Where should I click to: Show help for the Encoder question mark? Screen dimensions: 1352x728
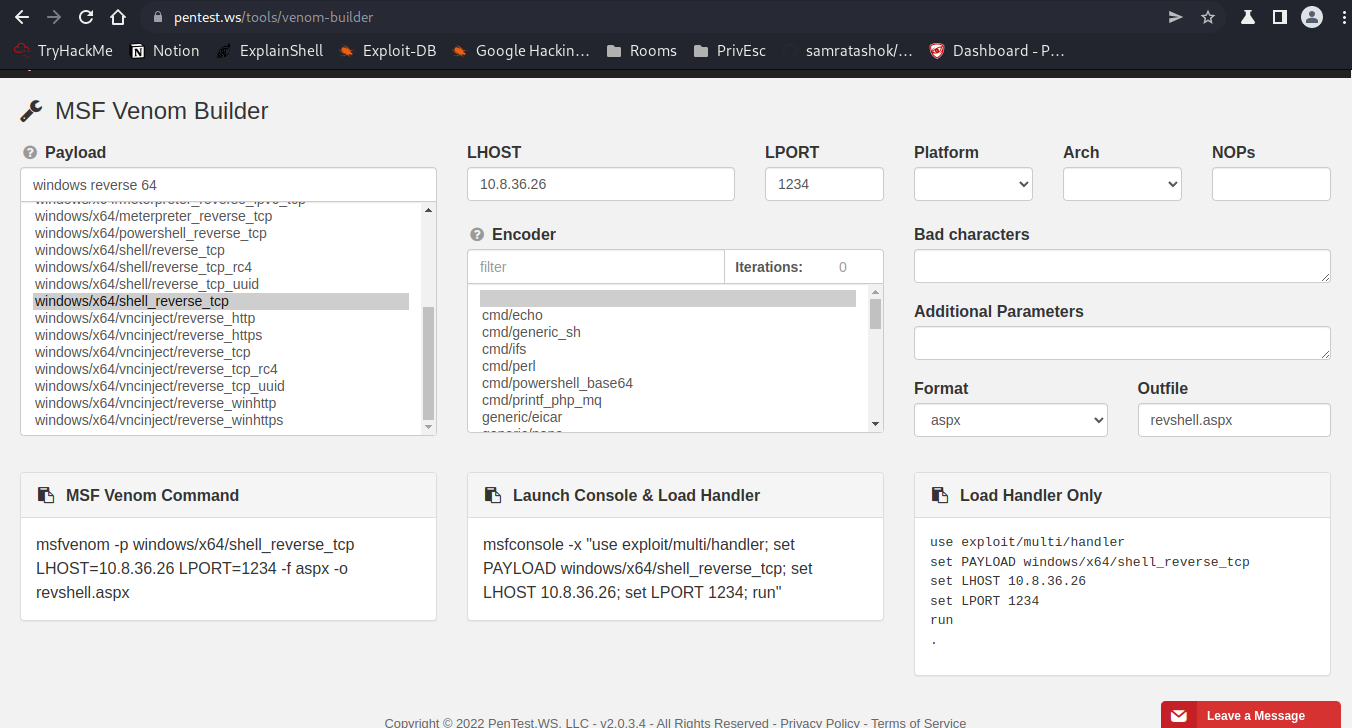tap(477, 235)
